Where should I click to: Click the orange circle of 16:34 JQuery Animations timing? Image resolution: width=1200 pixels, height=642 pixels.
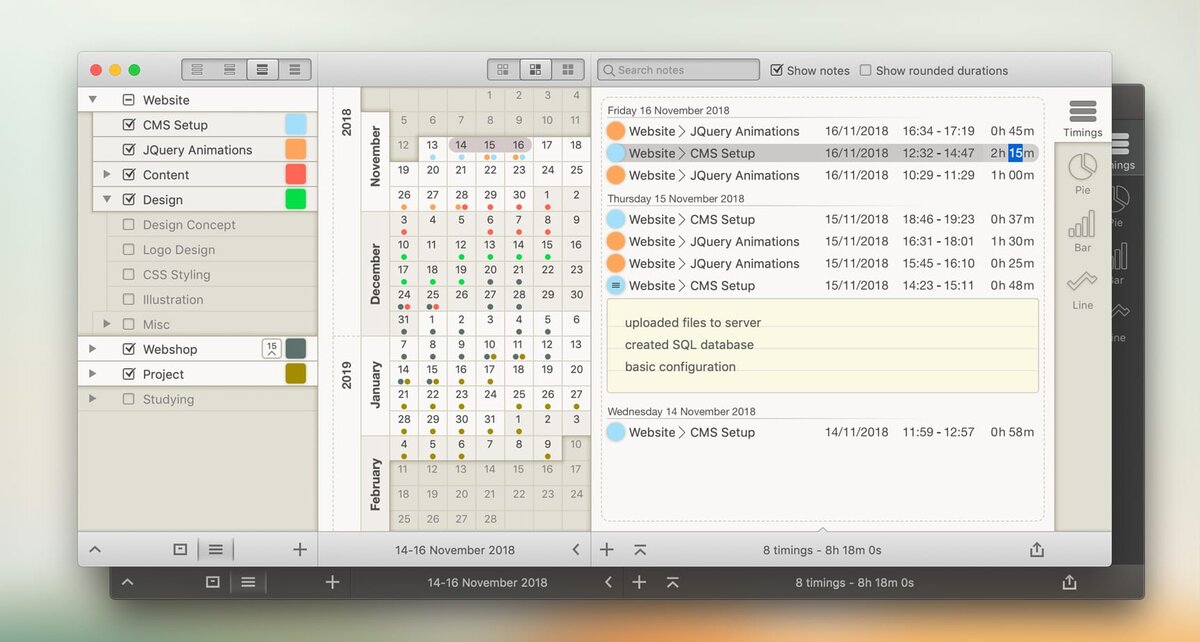[x=616, y=131]
